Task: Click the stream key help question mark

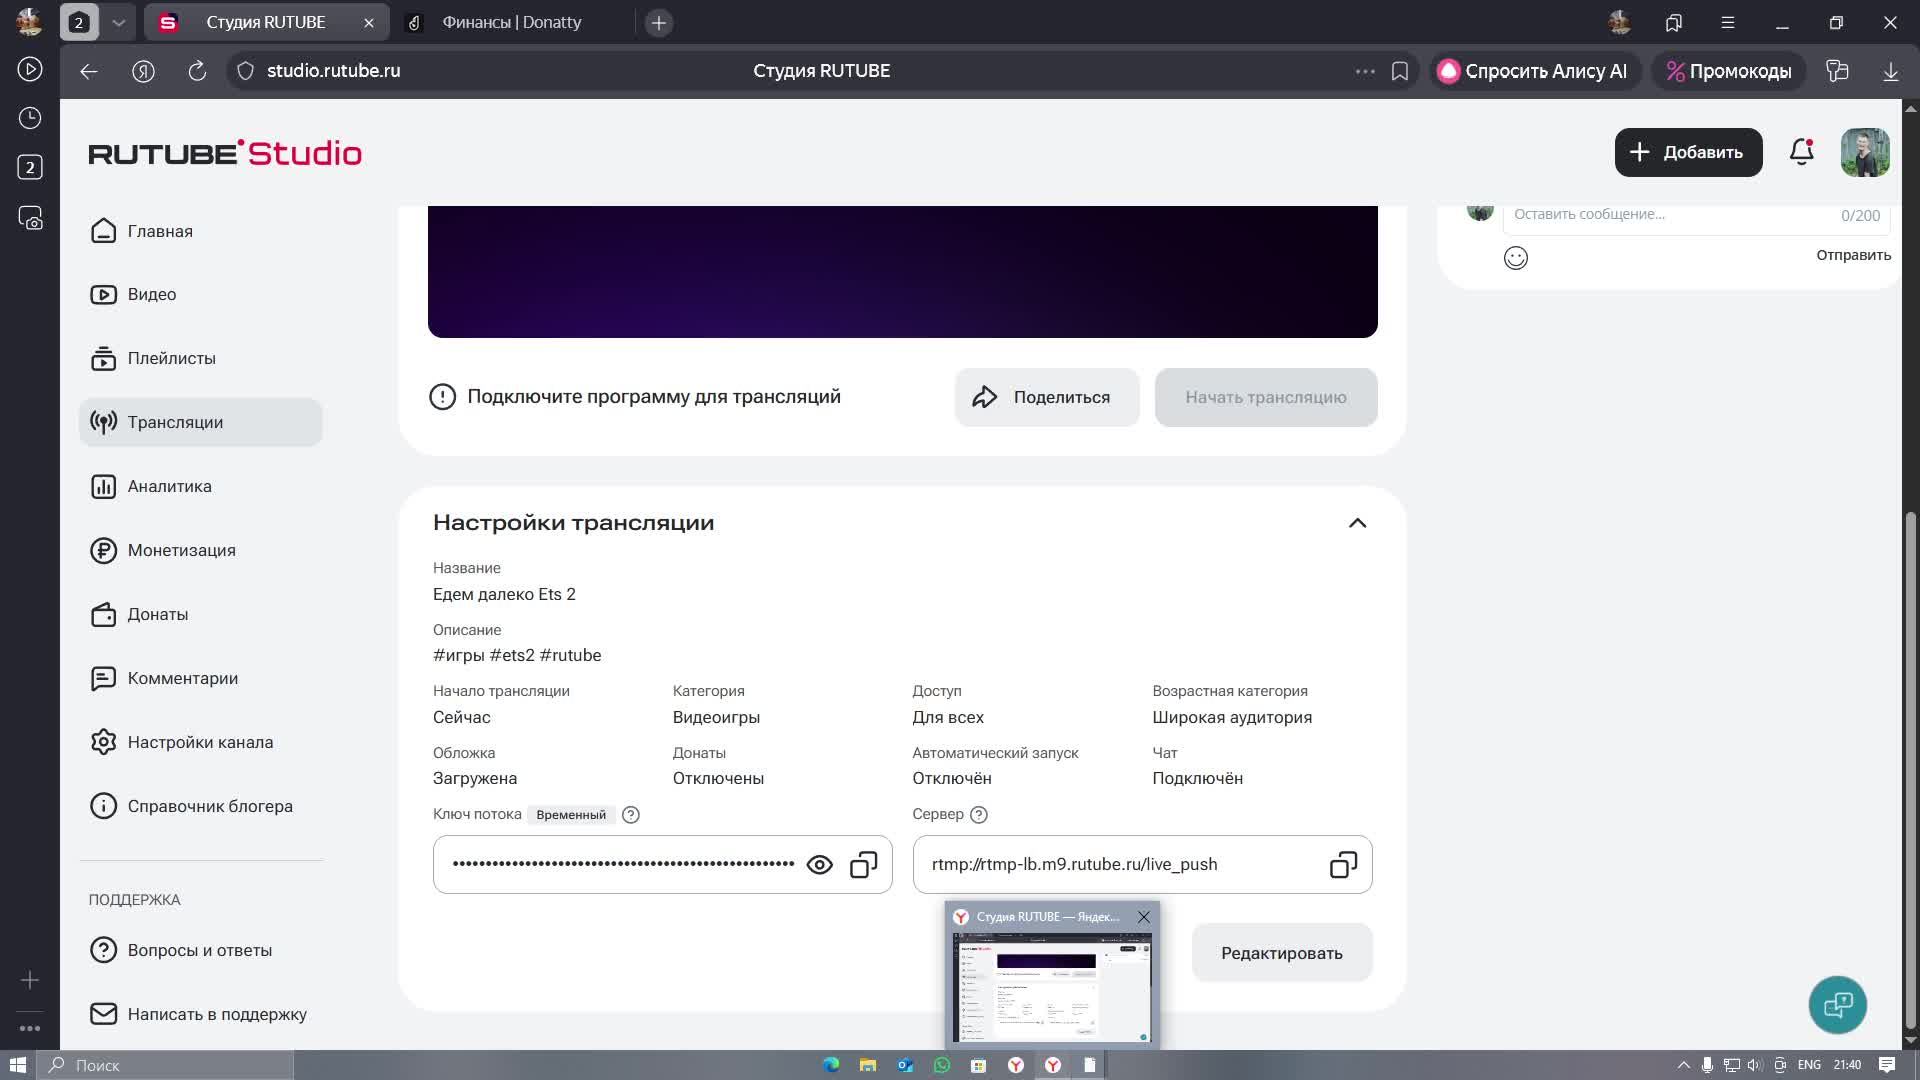Action: [x=630, y=815]
